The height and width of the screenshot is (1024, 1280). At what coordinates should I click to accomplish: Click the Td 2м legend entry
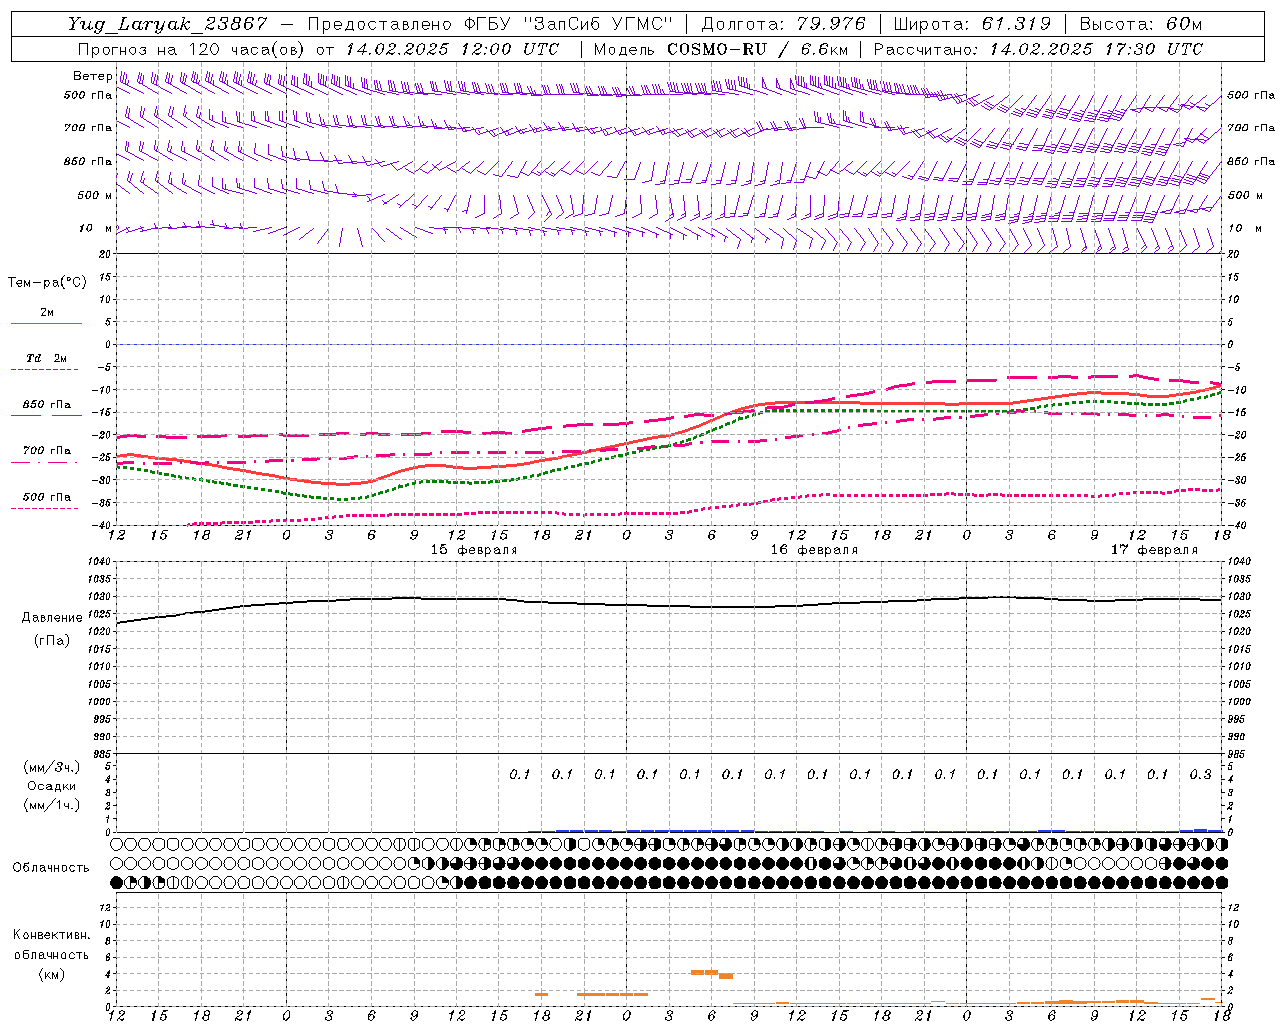[x=46, y=358]
